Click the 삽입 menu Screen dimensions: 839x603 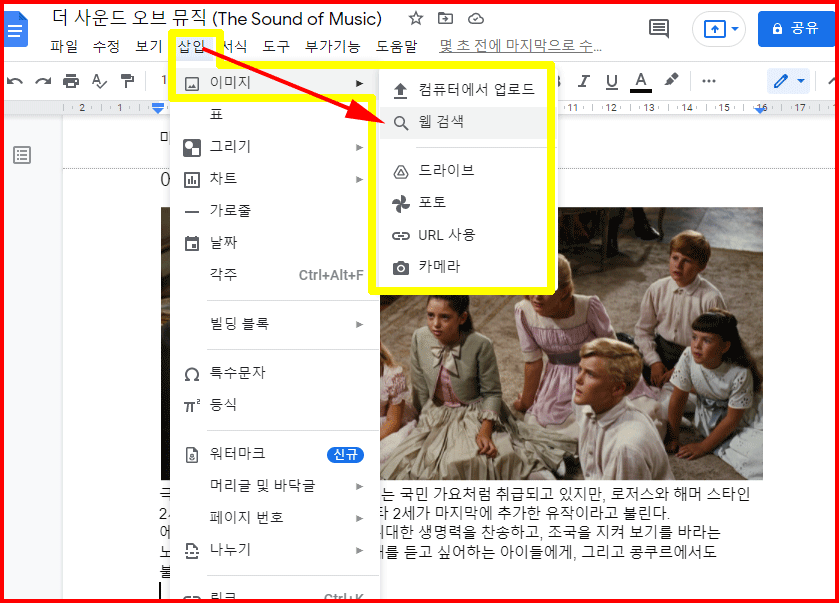pyautogui.click(x=192, y=47)
